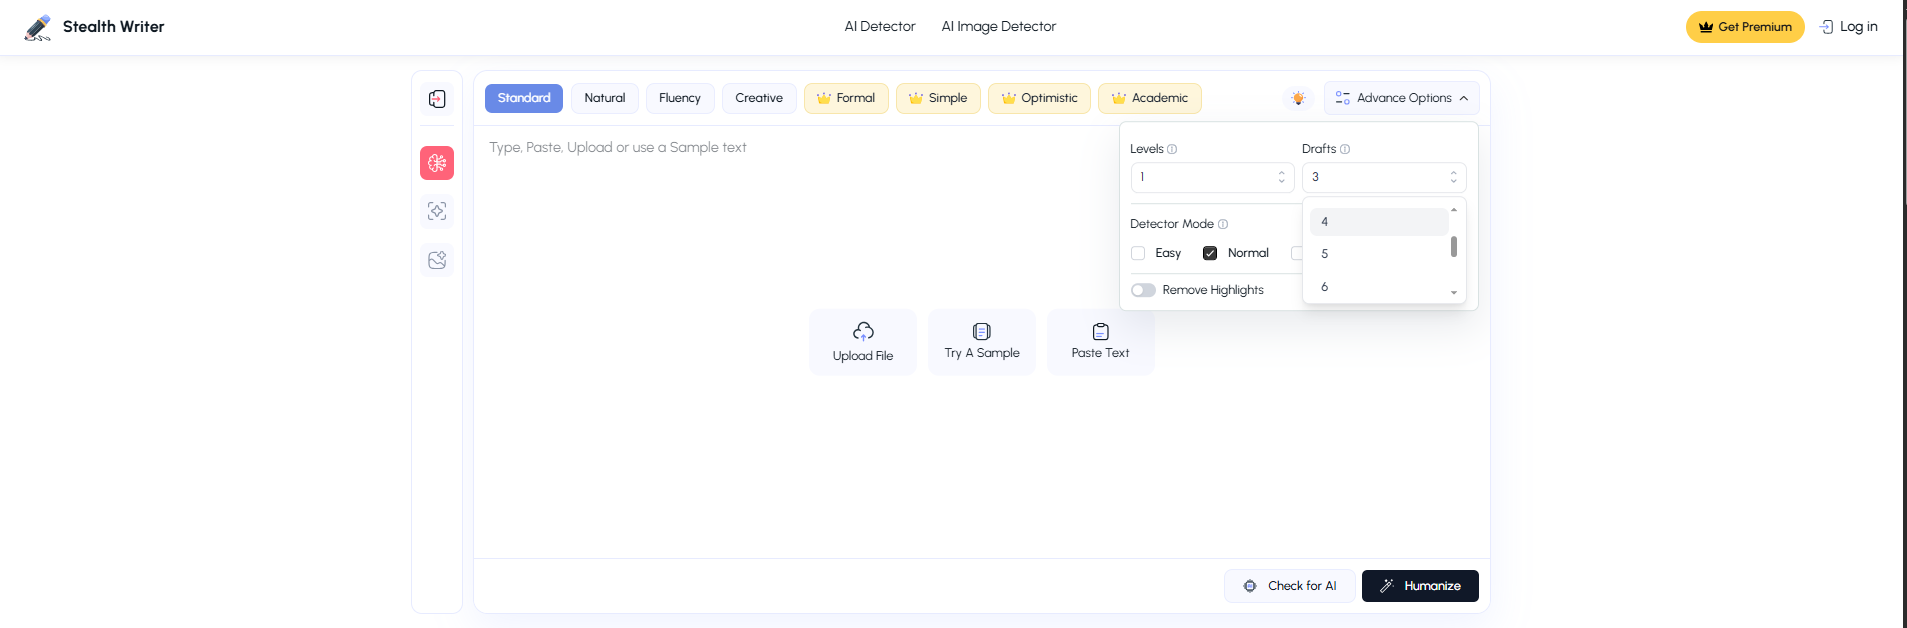Click the Levels info icon
The height and width of the screenshot is (628, 1907).
[x=1172, y=149]
